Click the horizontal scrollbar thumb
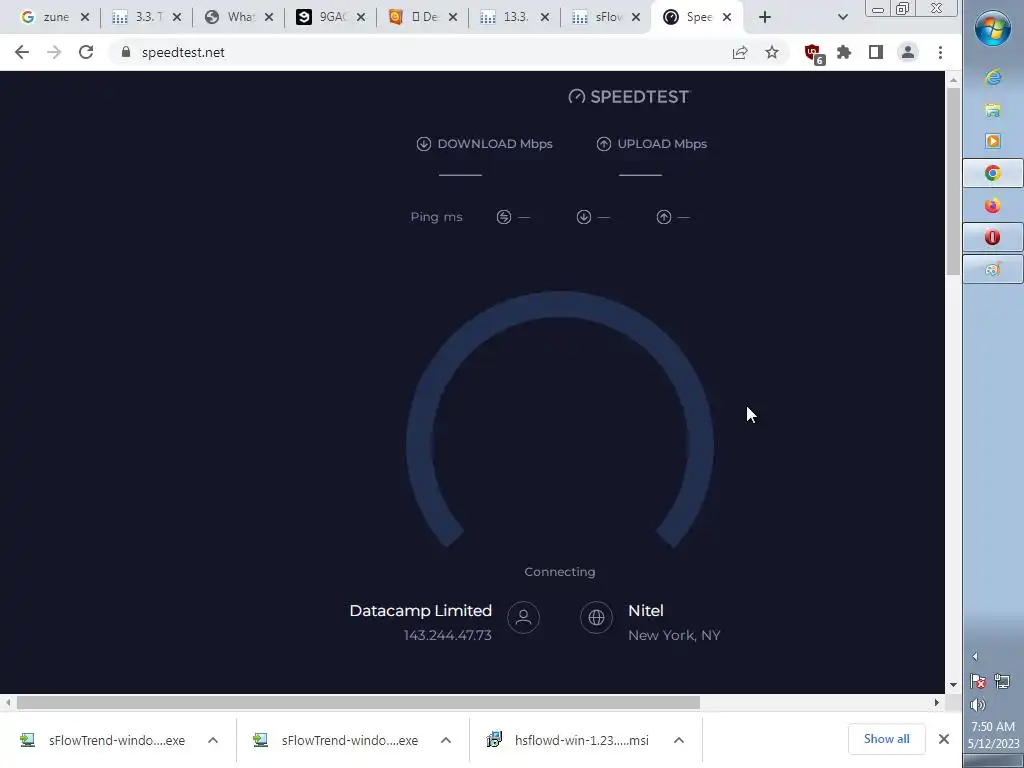1024x768 pixels. [x=358, y=703]
